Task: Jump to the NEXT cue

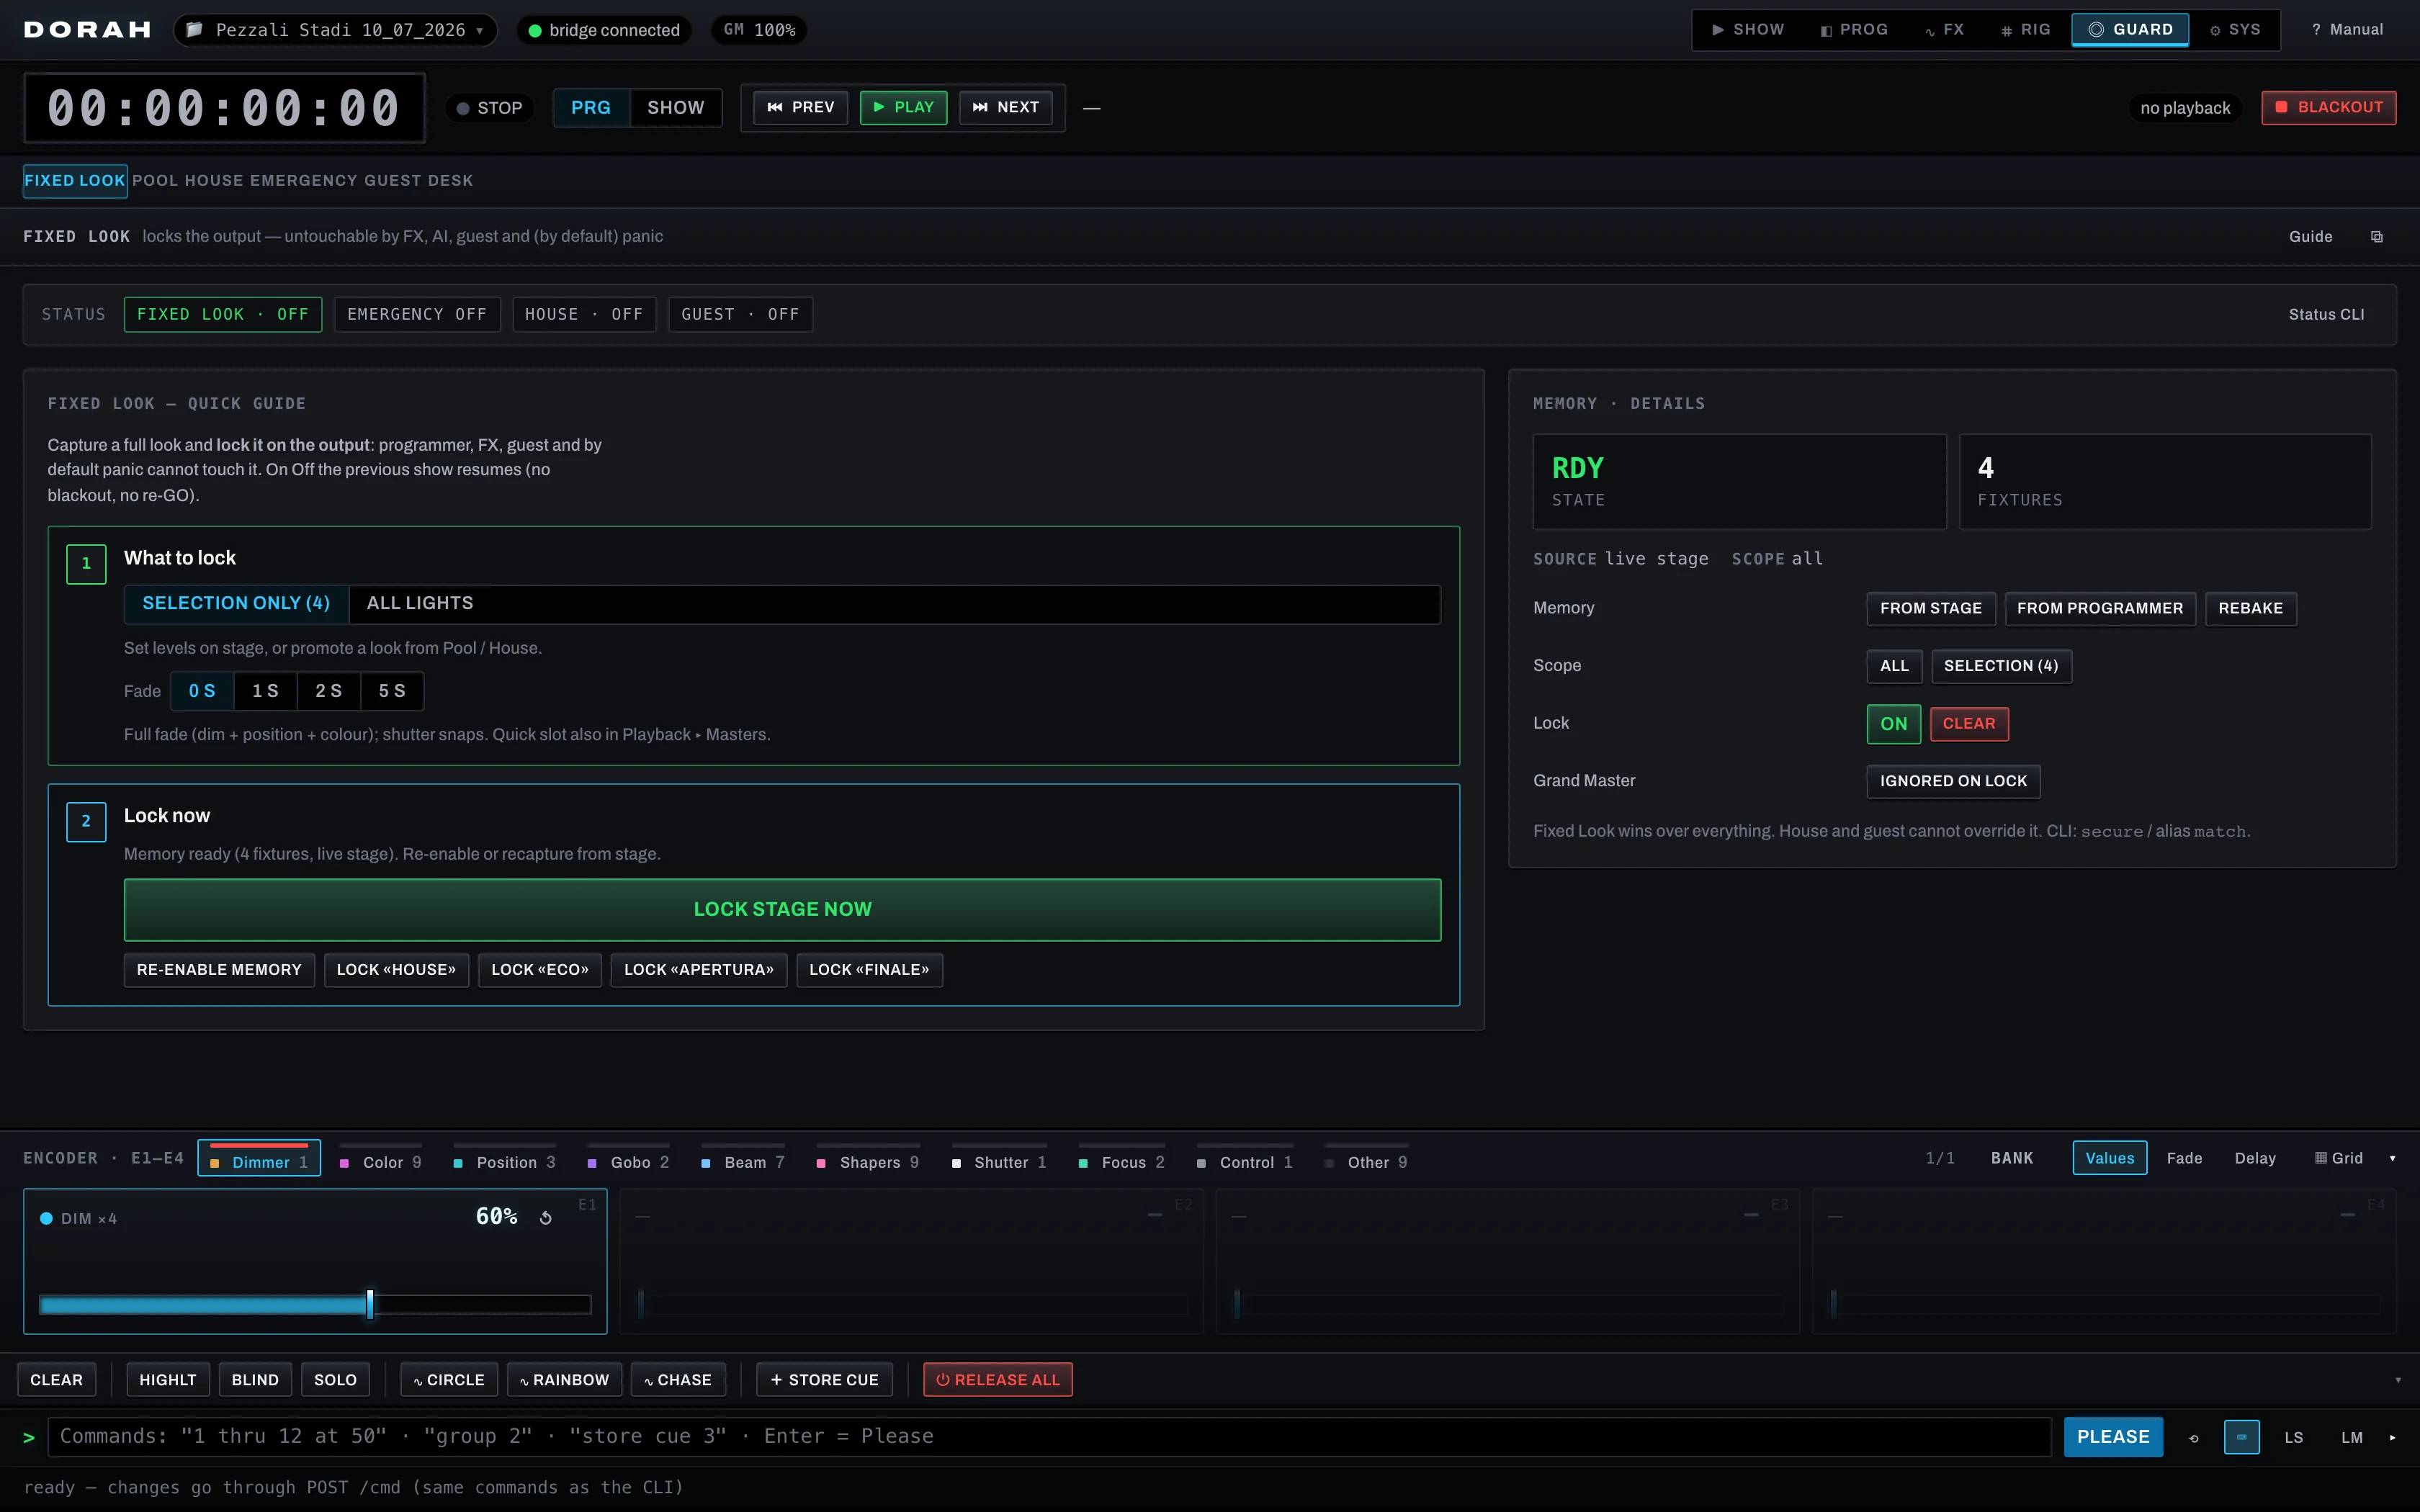Action: pos(1006,108)
